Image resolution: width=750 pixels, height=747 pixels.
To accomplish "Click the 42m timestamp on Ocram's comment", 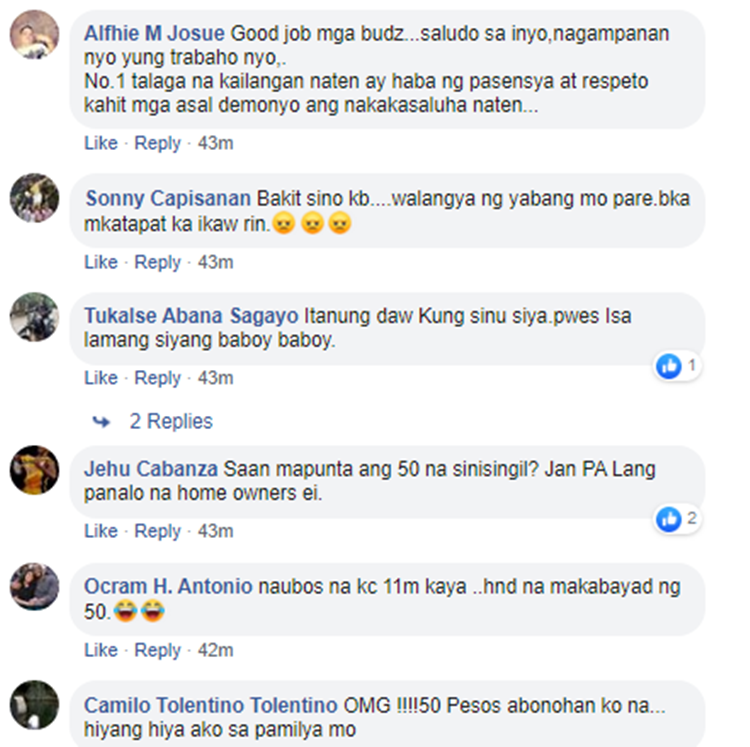I will (216, 650).
